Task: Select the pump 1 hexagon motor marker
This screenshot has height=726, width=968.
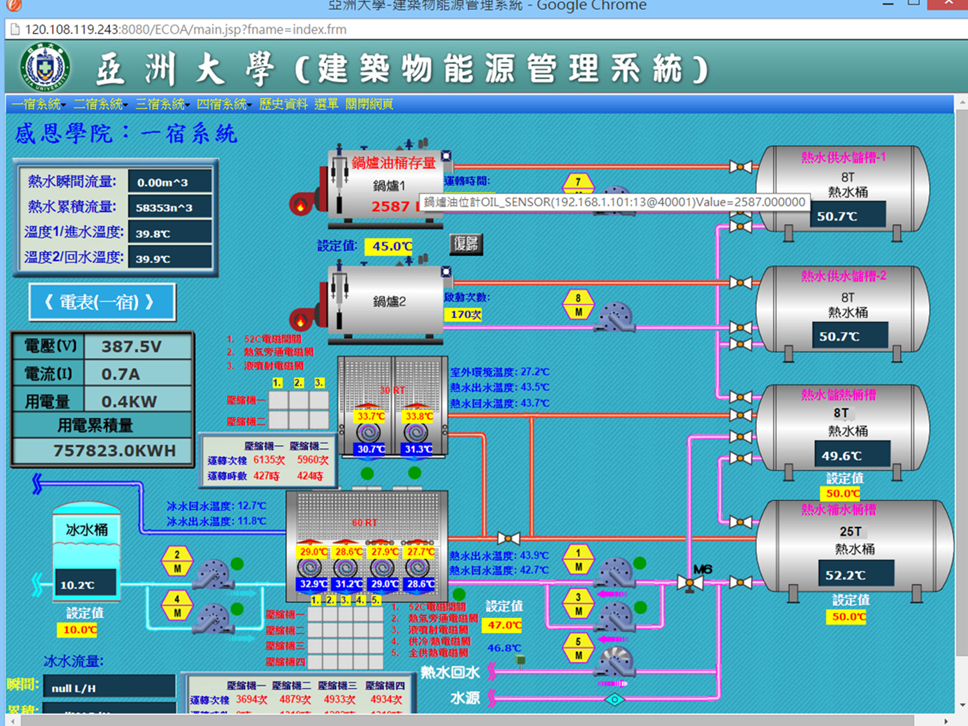Action: click(578, 559)
